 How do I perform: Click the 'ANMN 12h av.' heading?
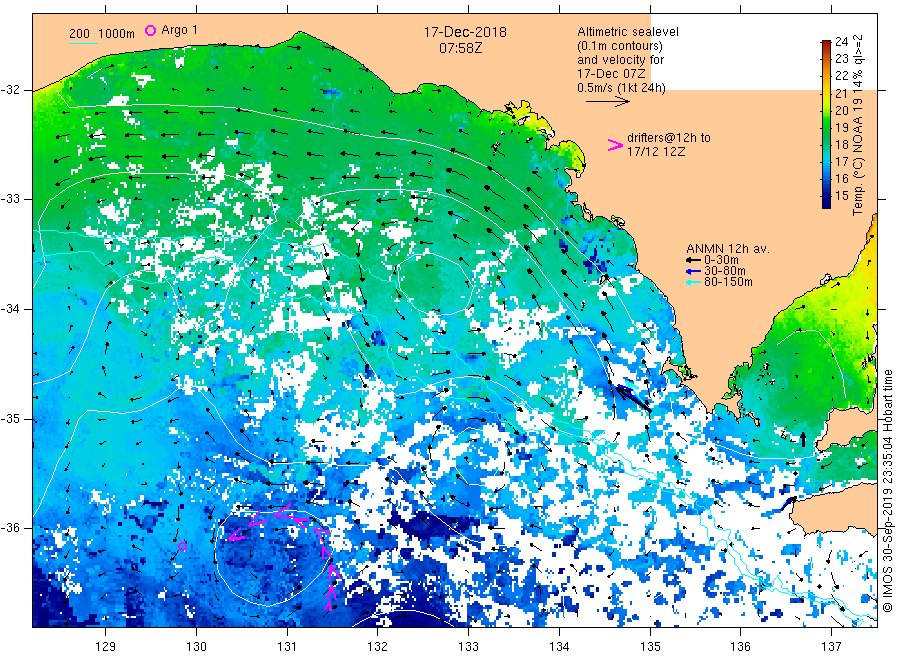[x=728, y=249]
